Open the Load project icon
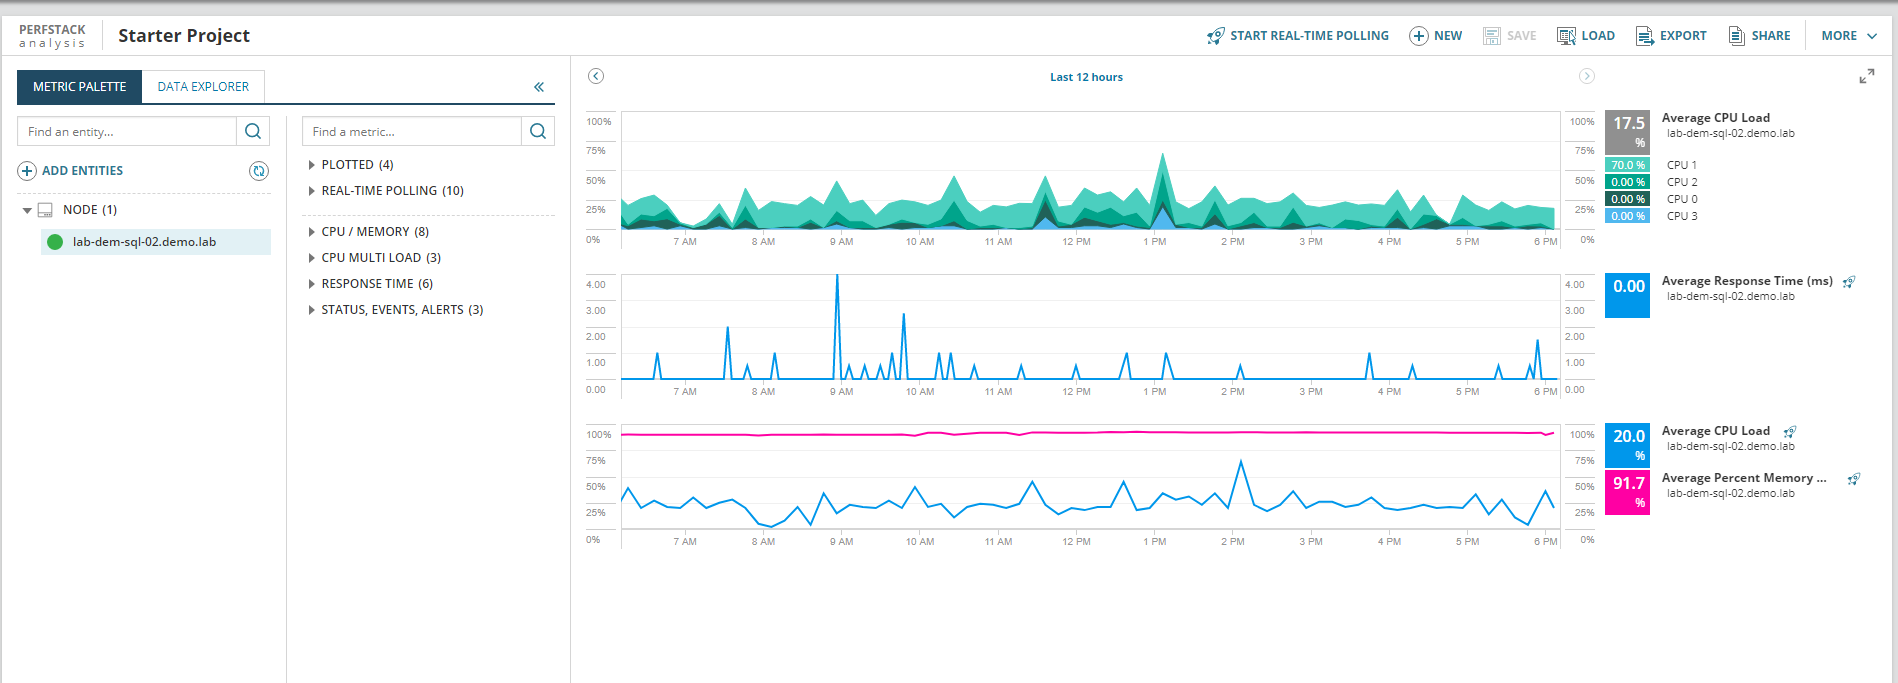This screenshot has height=683, width=1898. [1566, 36]
